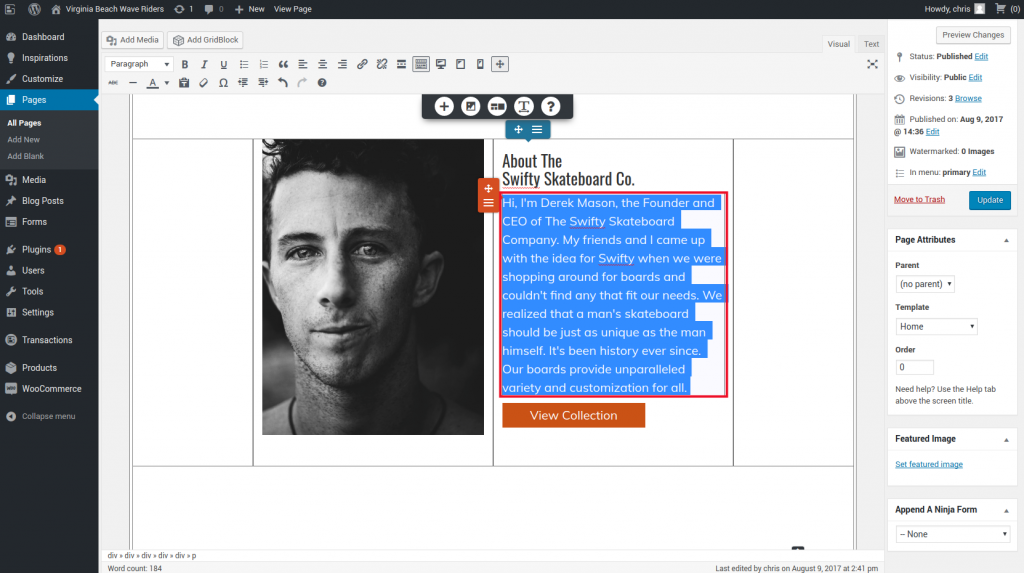Click the Bold formatting icon
The height and width of the screenshot is (573, 1024).
pyautogui.click(x=185, y=64)
